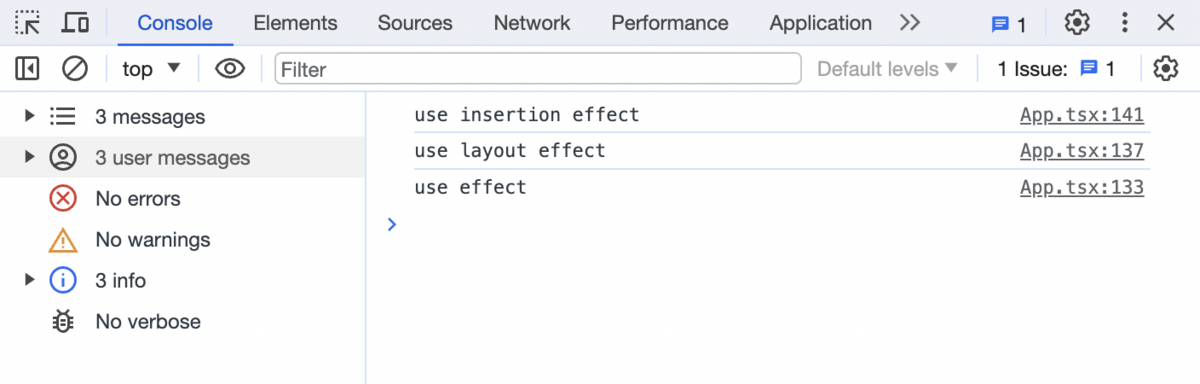
Task: Click into the Filter input field
Action: point(538,69)
